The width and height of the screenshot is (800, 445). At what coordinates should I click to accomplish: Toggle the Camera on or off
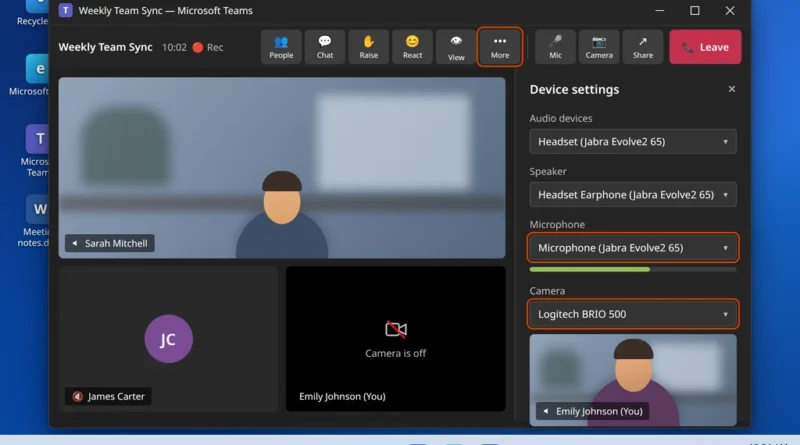tap(599, 47)
